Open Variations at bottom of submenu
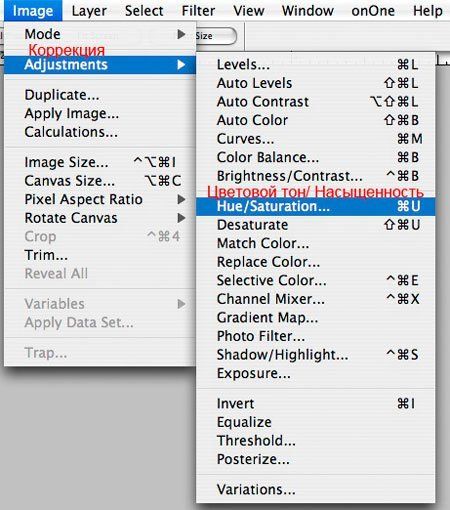This screenshot has width=450, height=510. pos(315,490)
